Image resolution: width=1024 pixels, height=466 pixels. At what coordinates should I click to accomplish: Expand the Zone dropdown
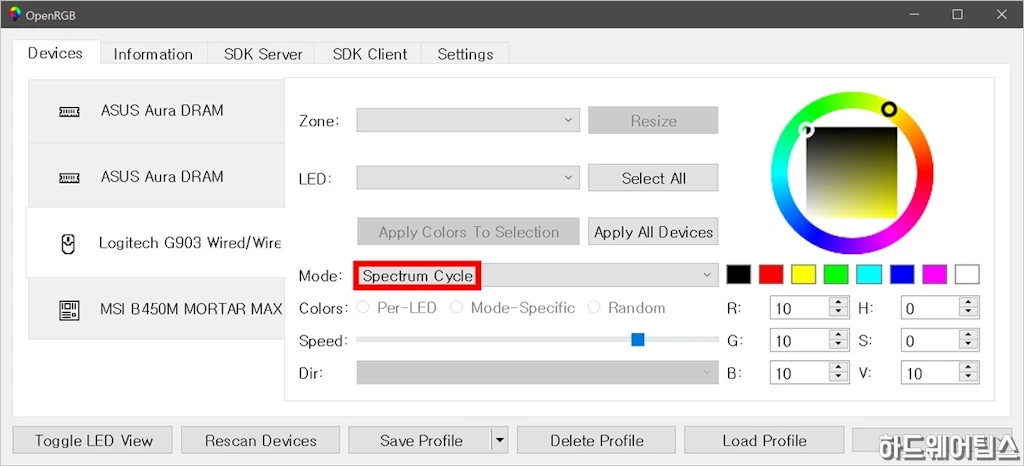click(467, 121)
